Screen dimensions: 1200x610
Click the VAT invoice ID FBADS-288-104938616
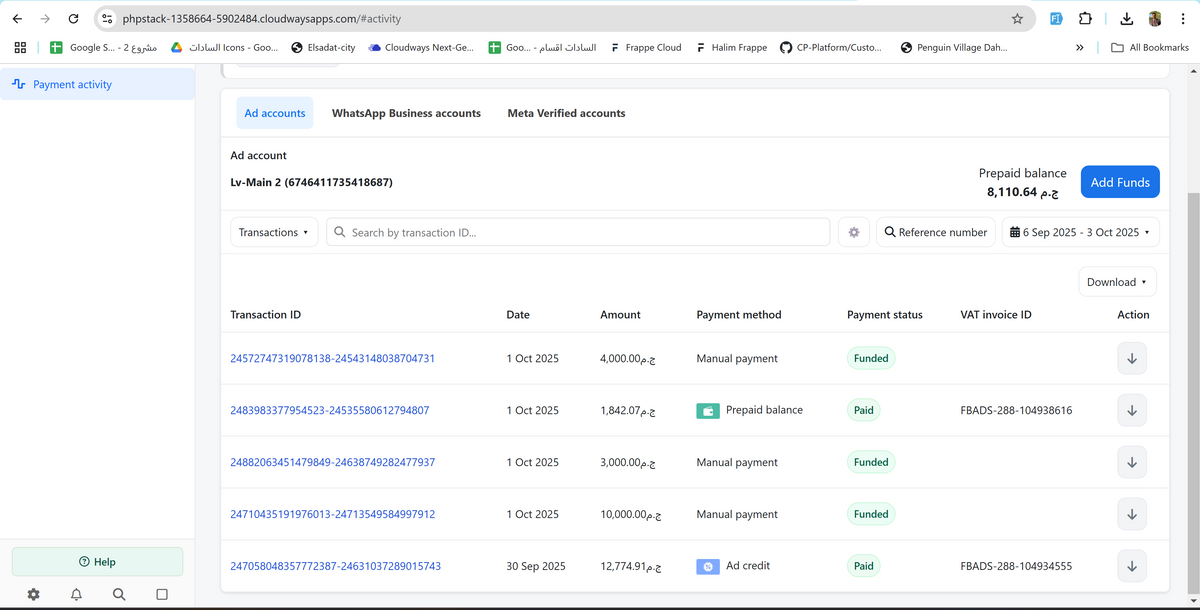tap(1016, 410)
